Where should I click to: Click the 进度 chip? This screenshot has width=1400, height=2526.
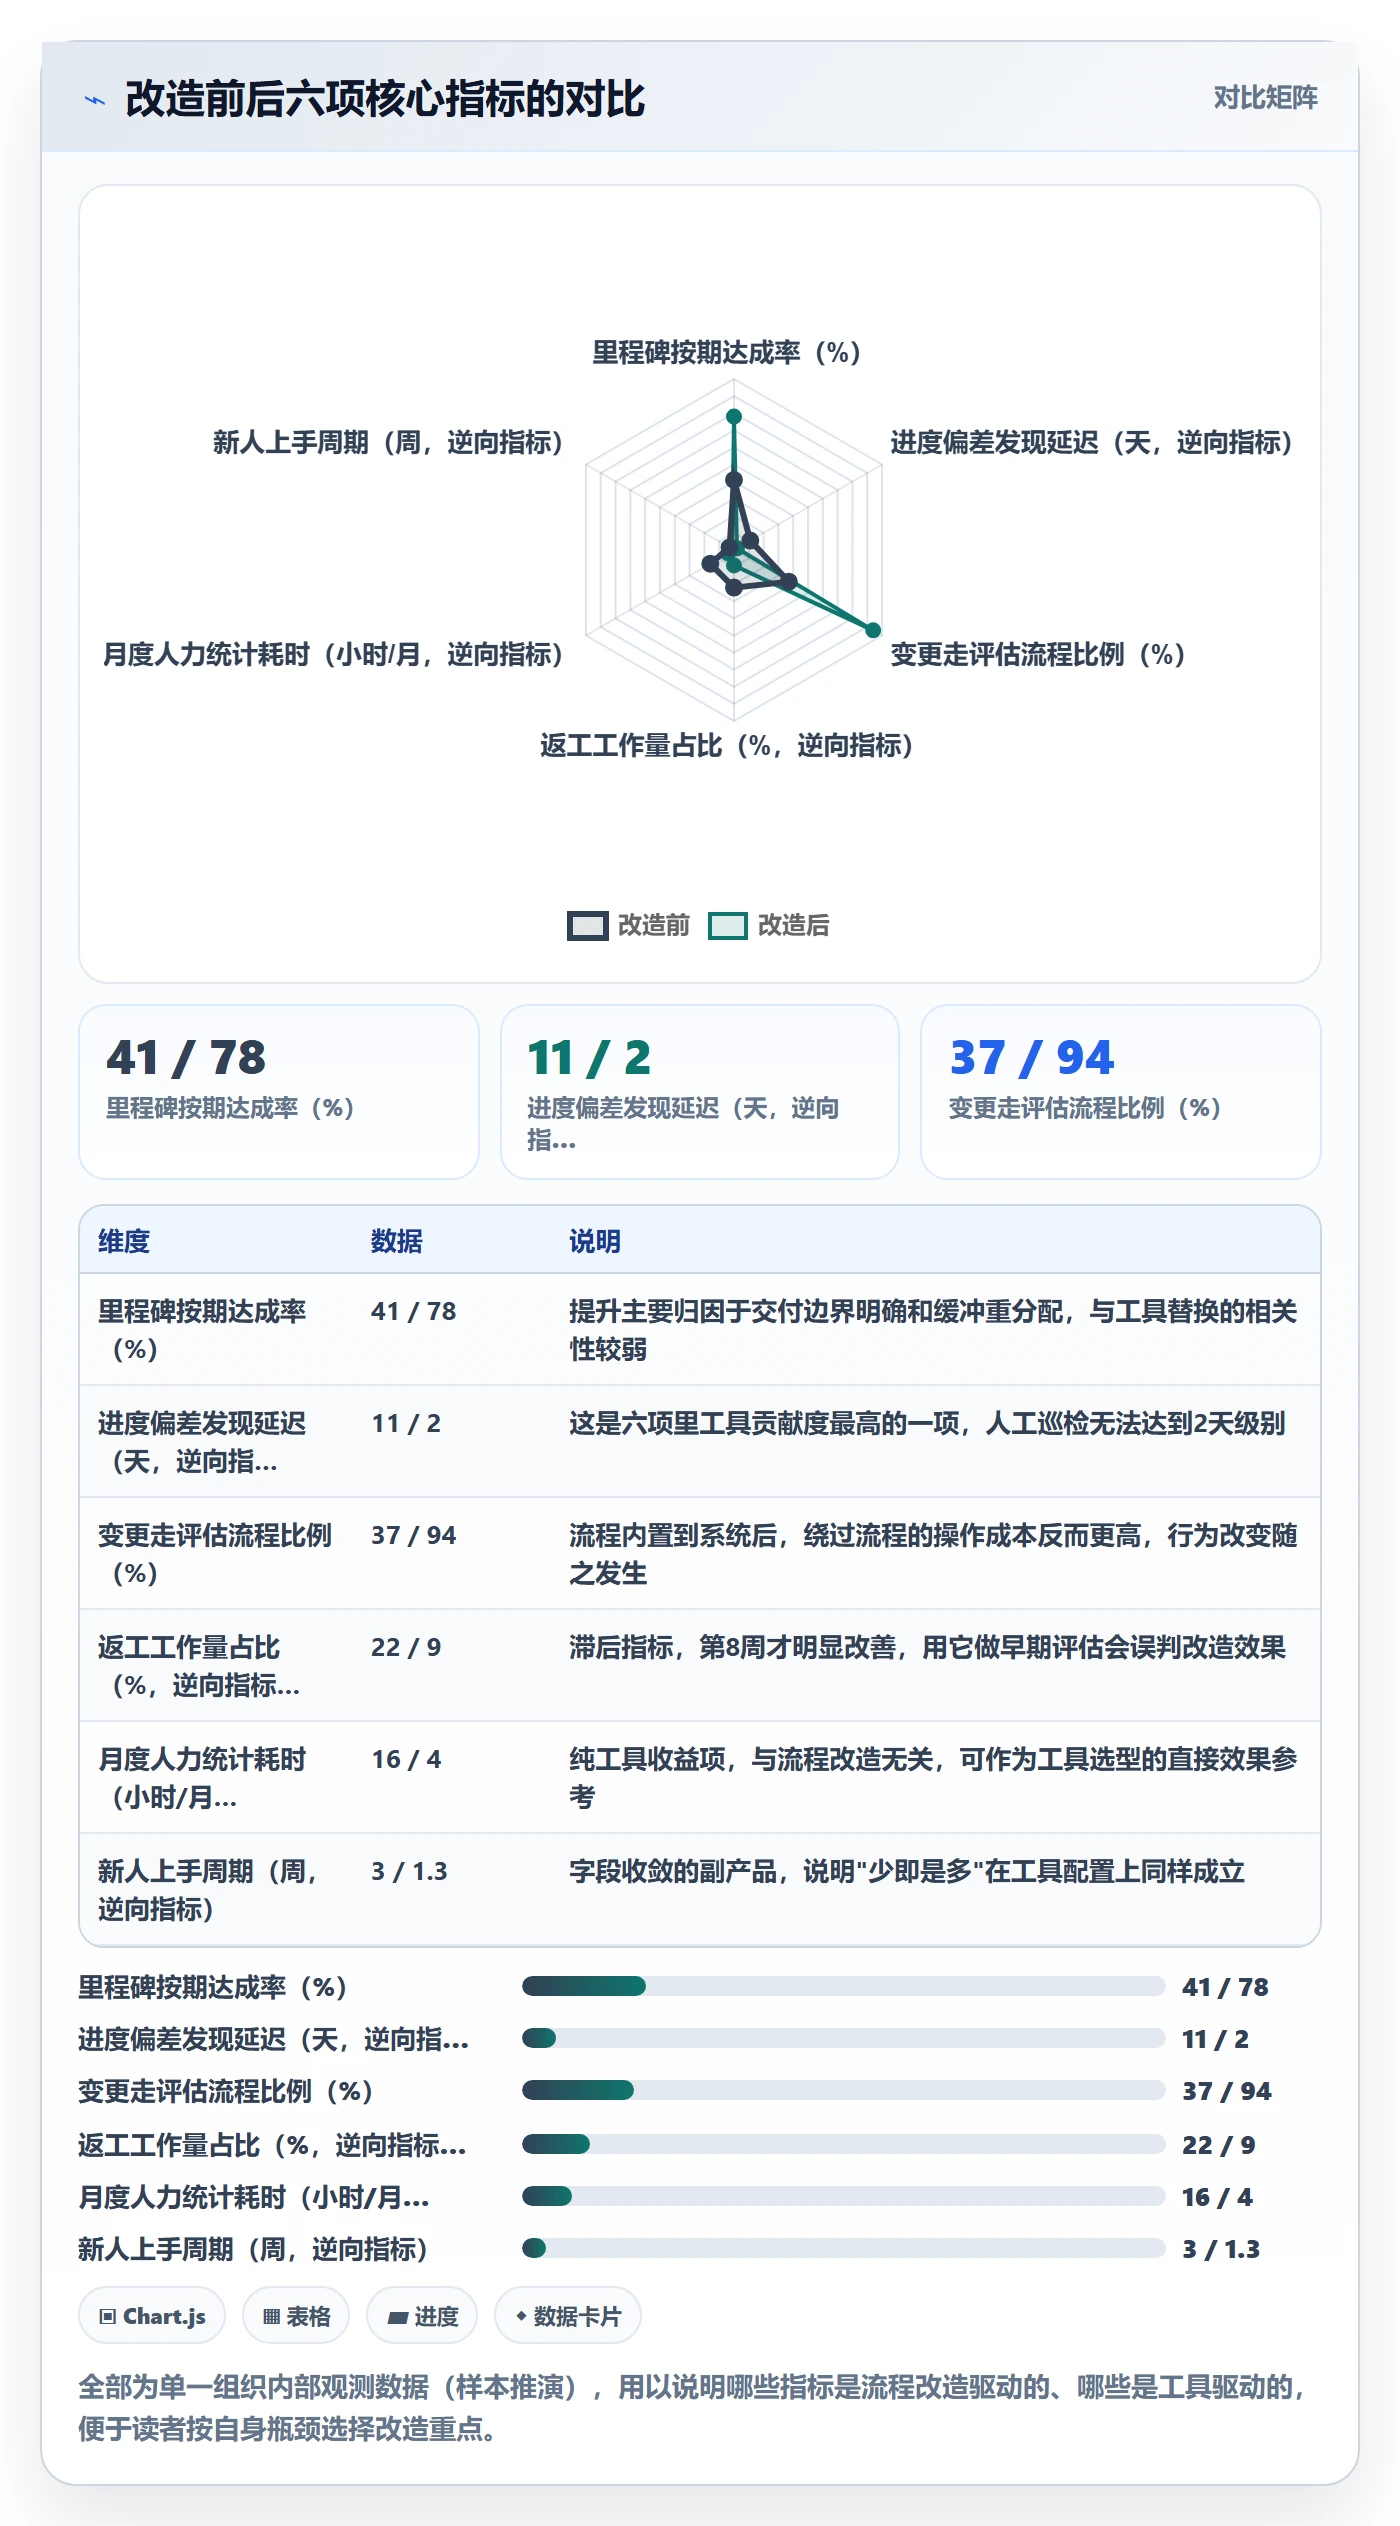(x=422, y=2316)
